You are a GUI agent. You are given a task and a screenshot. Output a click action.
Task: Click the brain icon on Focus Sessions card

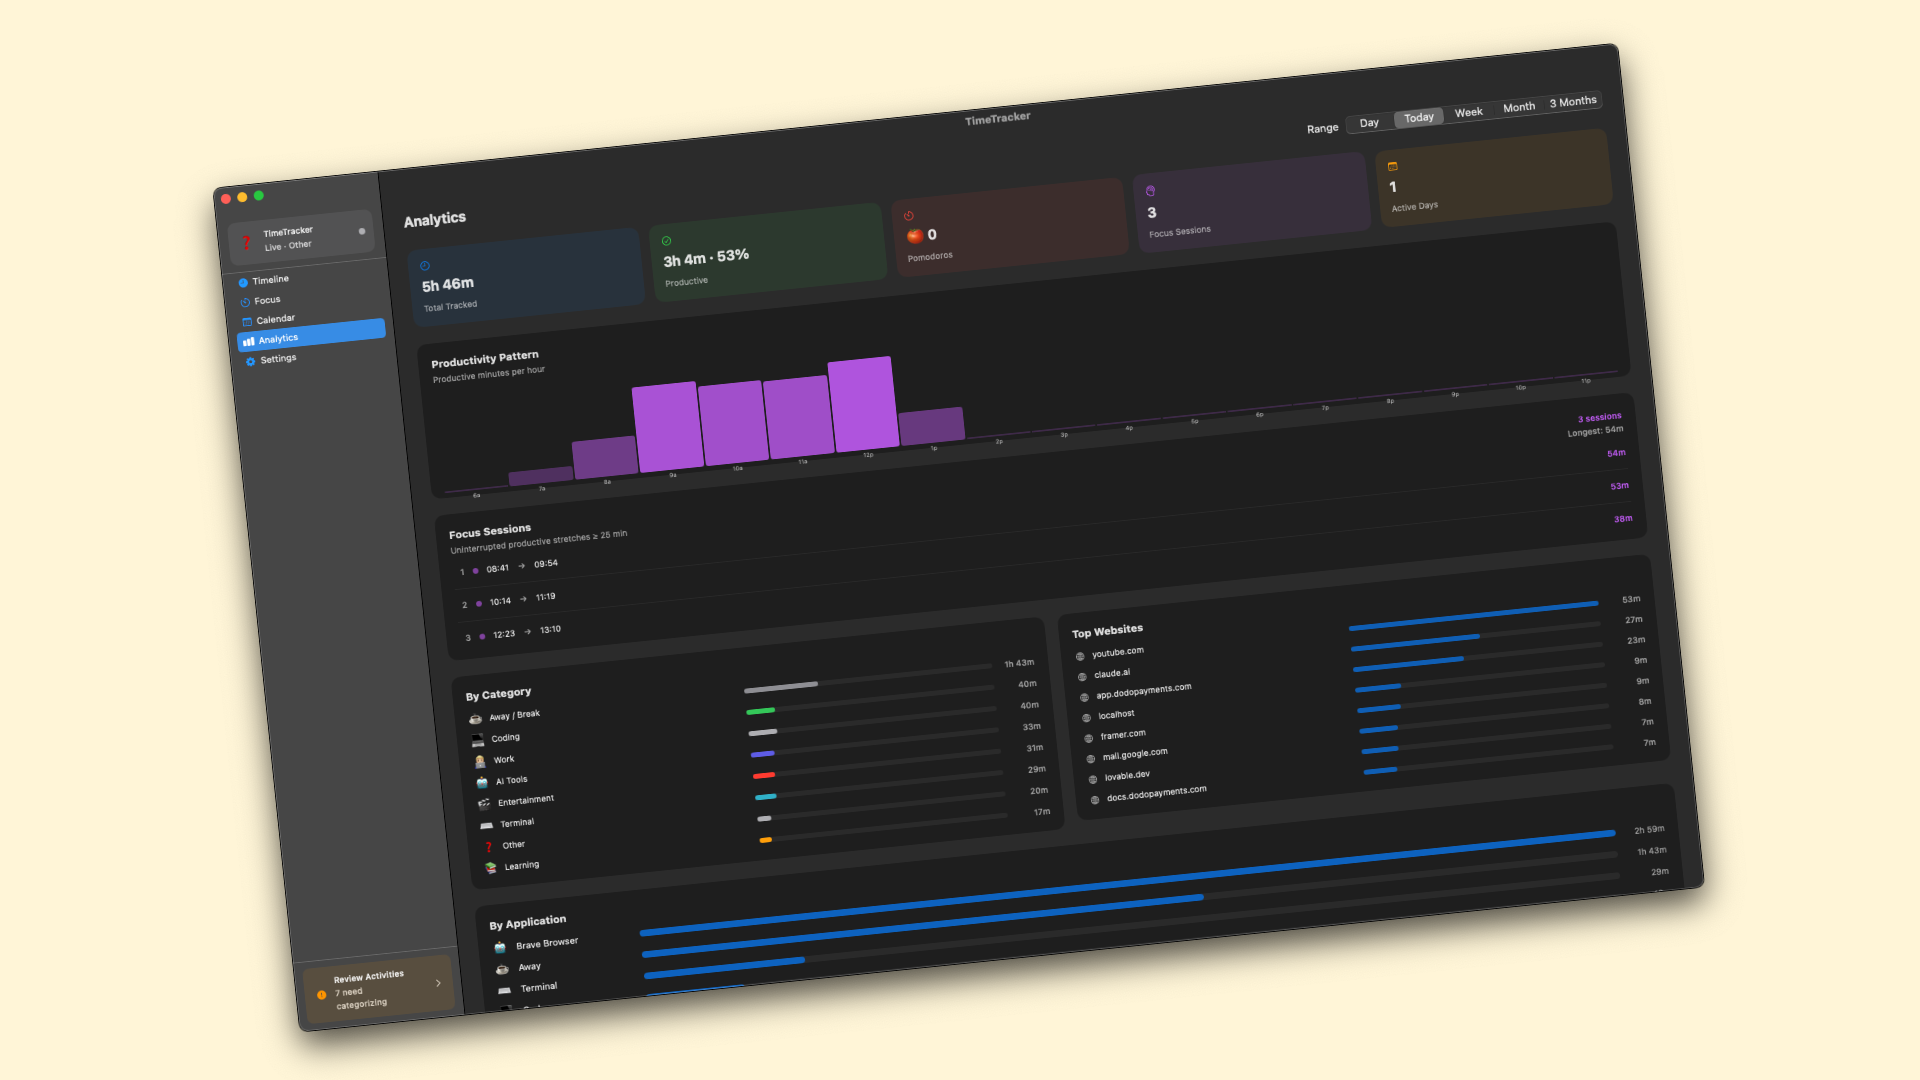(x=1151, y=191)
